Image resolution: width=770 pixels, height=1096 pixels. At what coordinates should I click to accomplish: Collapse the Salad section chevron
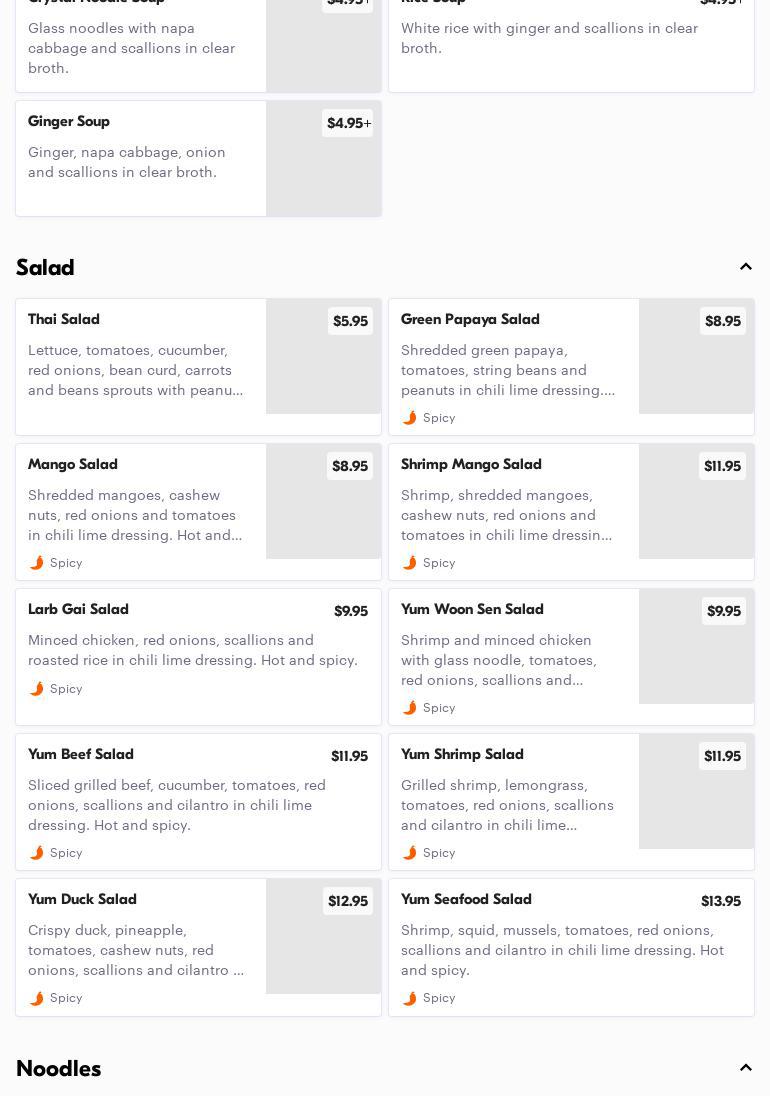pyautogui.click(x=746, y=267)
